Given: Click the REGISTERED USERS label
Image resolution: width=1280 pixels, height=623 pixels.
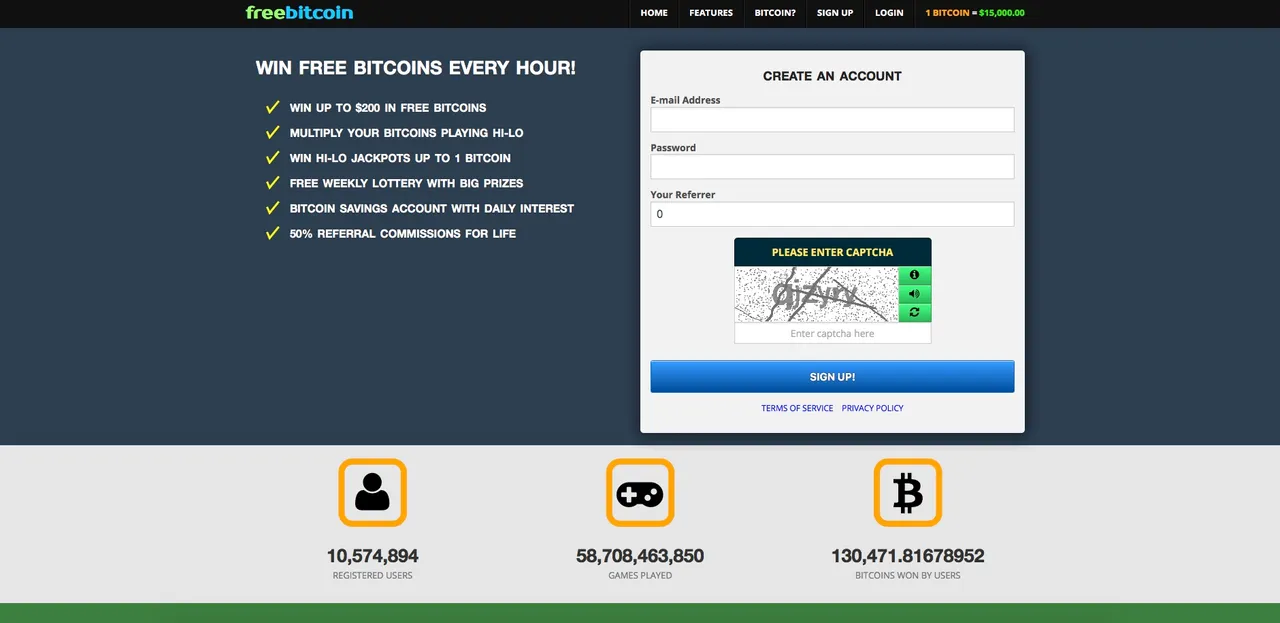Looking at the screenshot, I should pyautogui.click(x=372, y=575).
